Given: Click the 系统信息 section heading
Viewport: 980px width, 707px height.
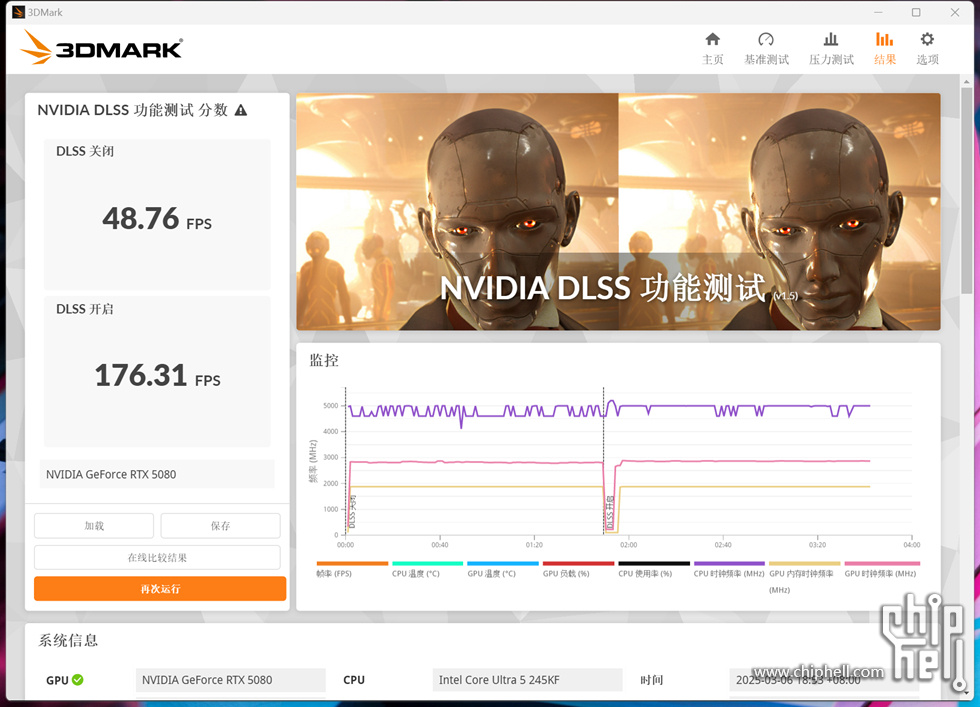Looking at the screenshot, I should coord(68,640).
